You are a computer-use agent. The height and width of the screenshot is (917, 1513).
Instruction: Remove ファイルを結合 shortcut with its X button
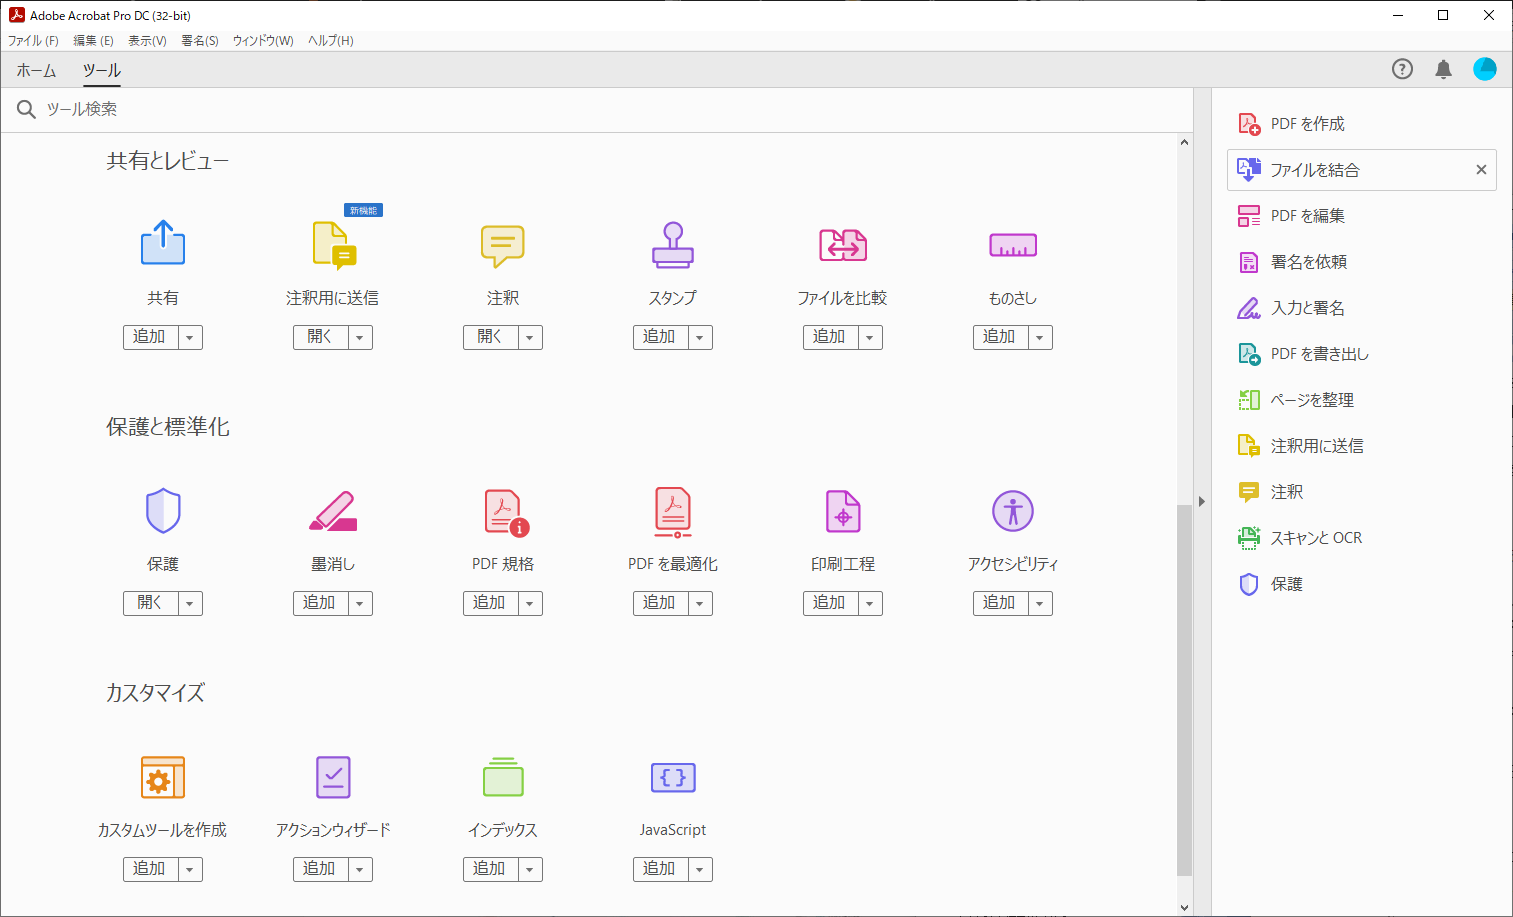coord(1481,170)
